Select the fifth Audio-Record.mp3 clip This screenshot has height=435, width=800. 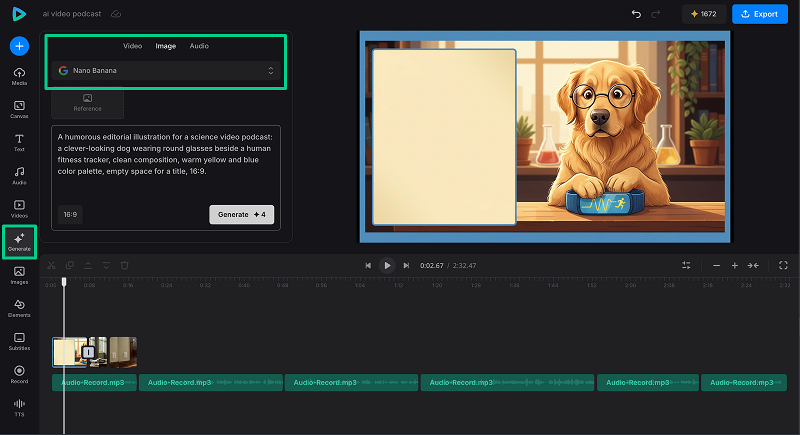(x=648, y=382)
